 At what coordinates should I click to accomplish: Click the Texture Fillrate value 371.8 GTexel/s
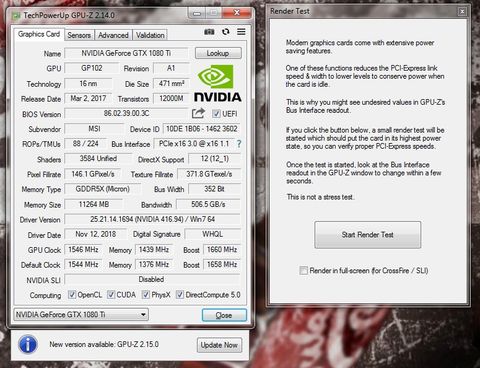[209, 174]
